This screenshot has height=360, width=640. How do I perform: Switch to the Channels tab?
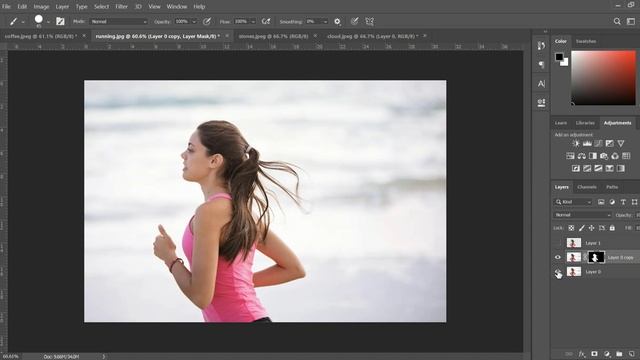[x=587, y=187]
